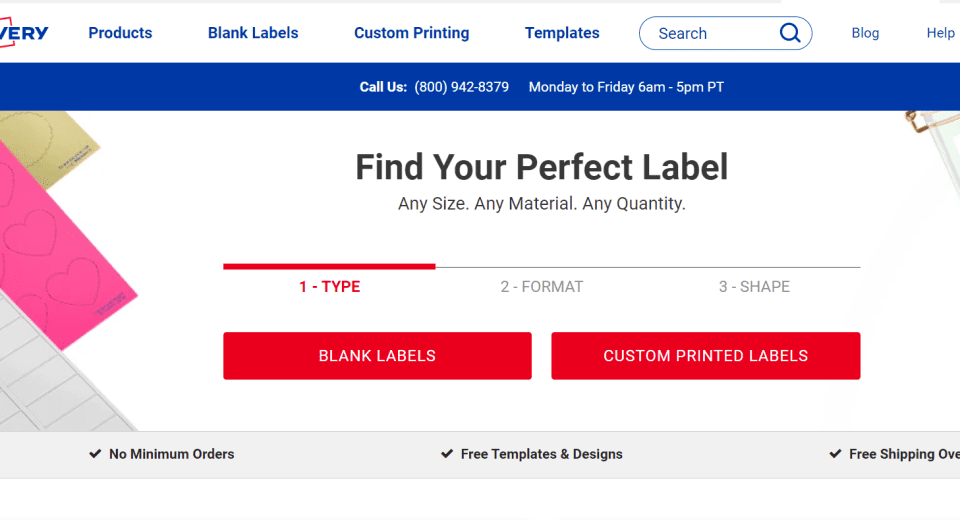
Task: Click the red step progress bar
Action: click(329, 267)
